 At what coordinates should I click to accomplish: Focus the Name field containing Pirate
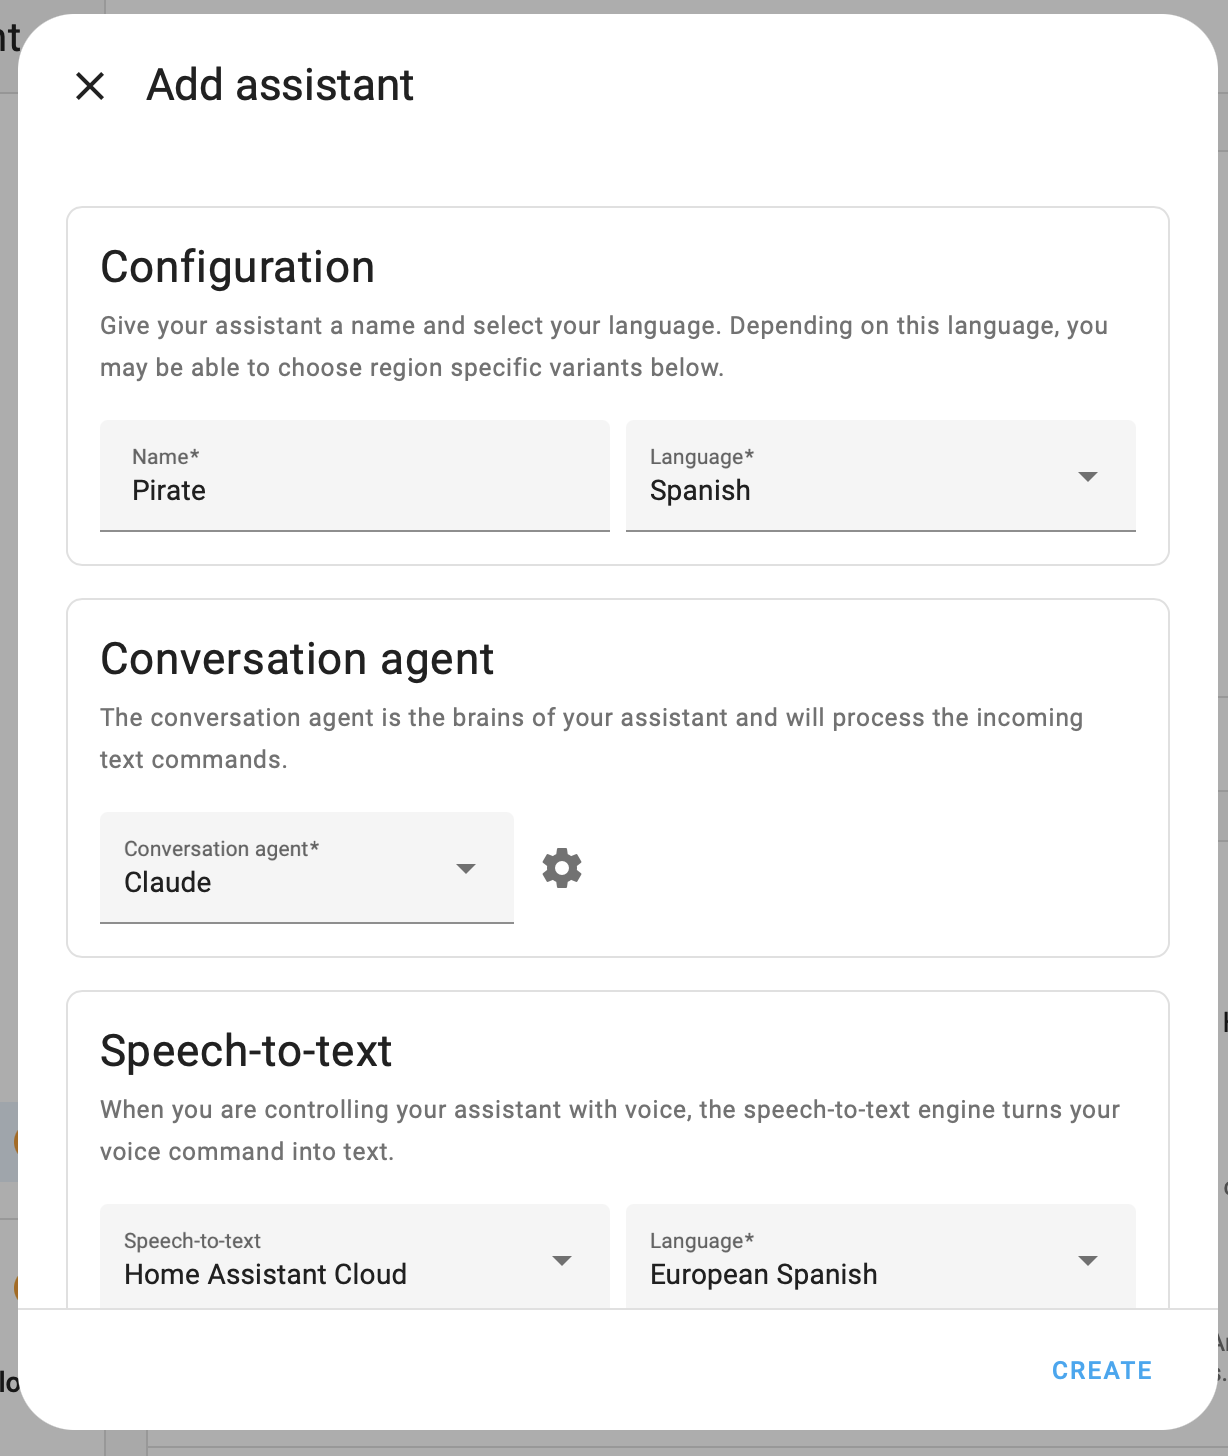point(354,490)
